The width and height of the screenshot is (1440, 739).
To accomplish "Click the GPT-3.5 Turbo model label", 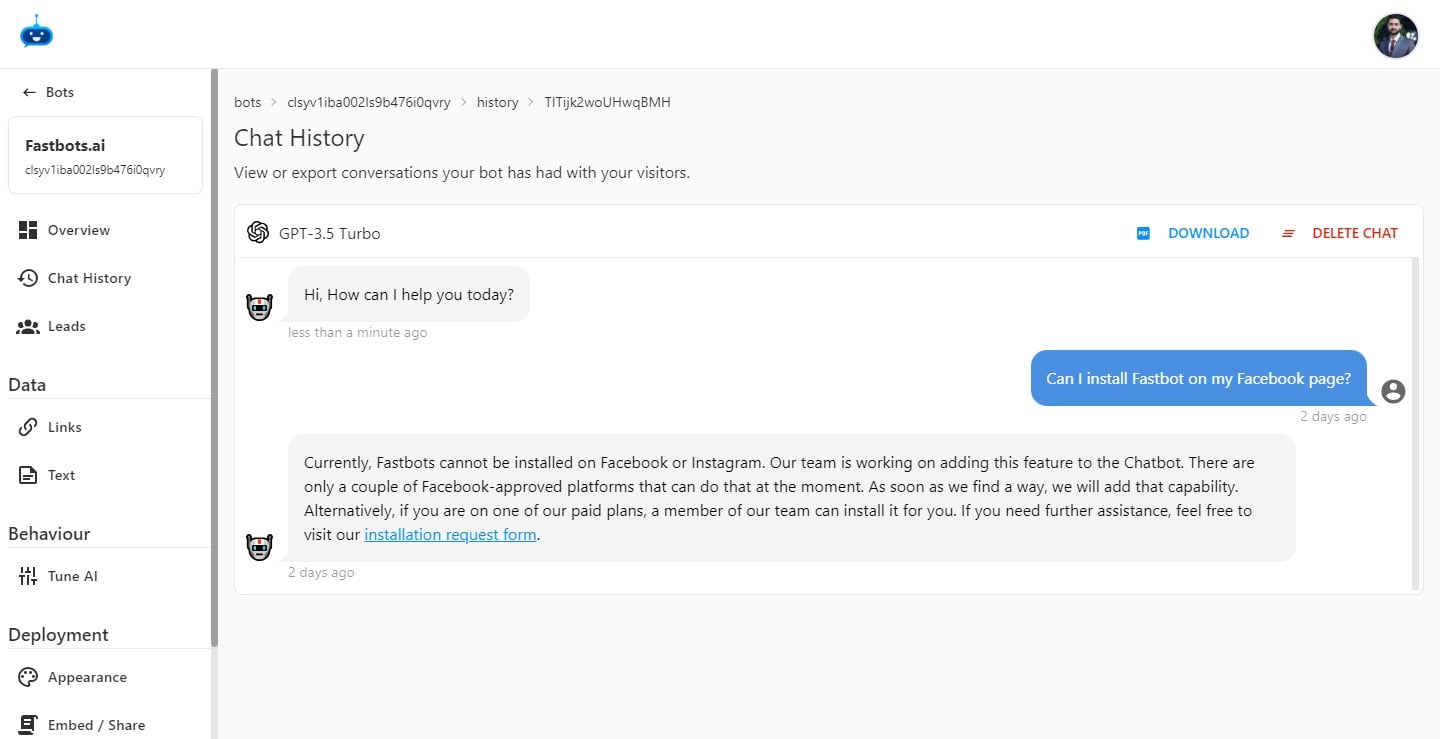I will [330, 233].
